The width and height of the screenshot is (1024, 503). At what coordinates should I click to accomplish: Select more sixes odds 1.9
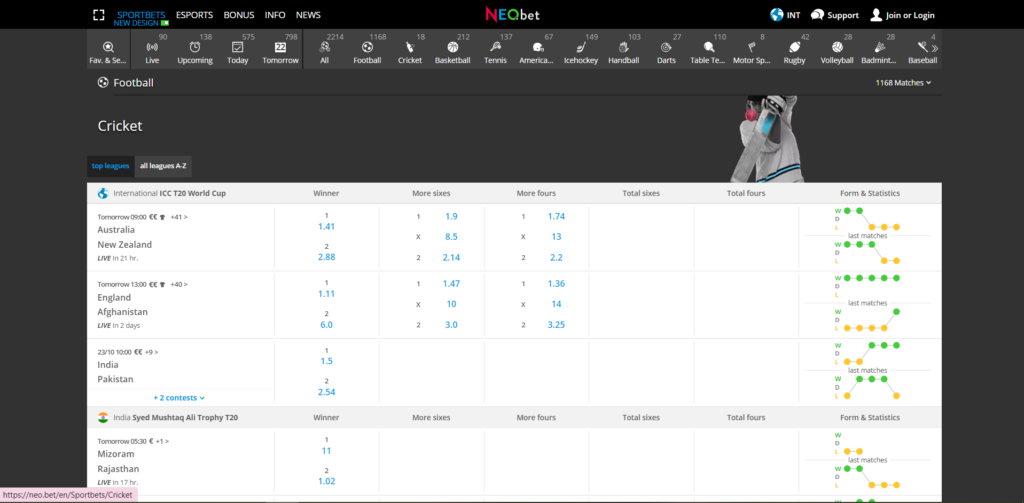(451, 216)
